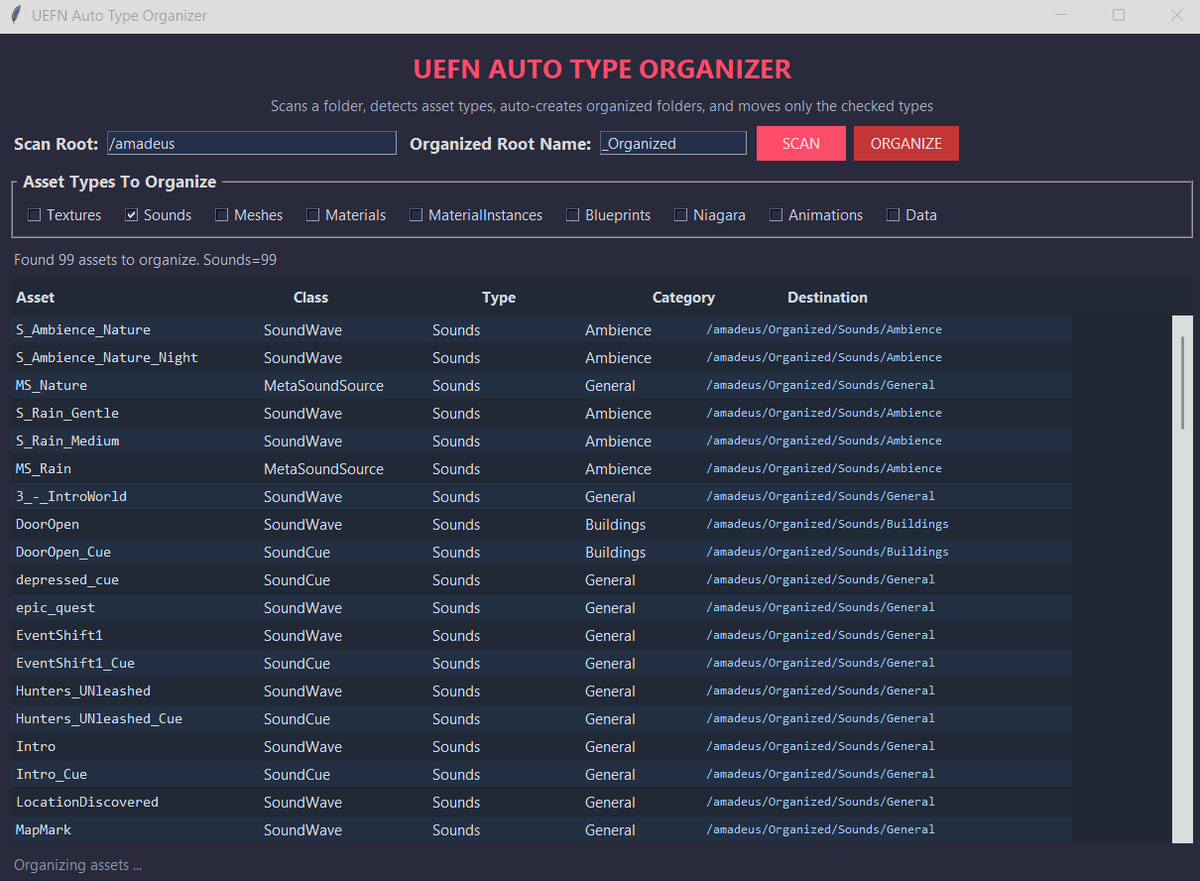Select the S_Rain_Gentle asset
This screenshot has width=1200, height=881.
click(542, 413)
